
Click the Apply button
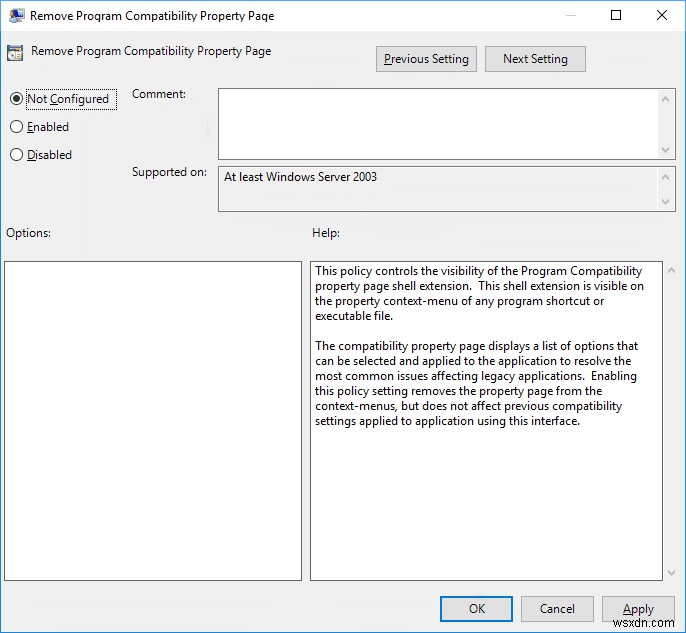tap(638, 609)
